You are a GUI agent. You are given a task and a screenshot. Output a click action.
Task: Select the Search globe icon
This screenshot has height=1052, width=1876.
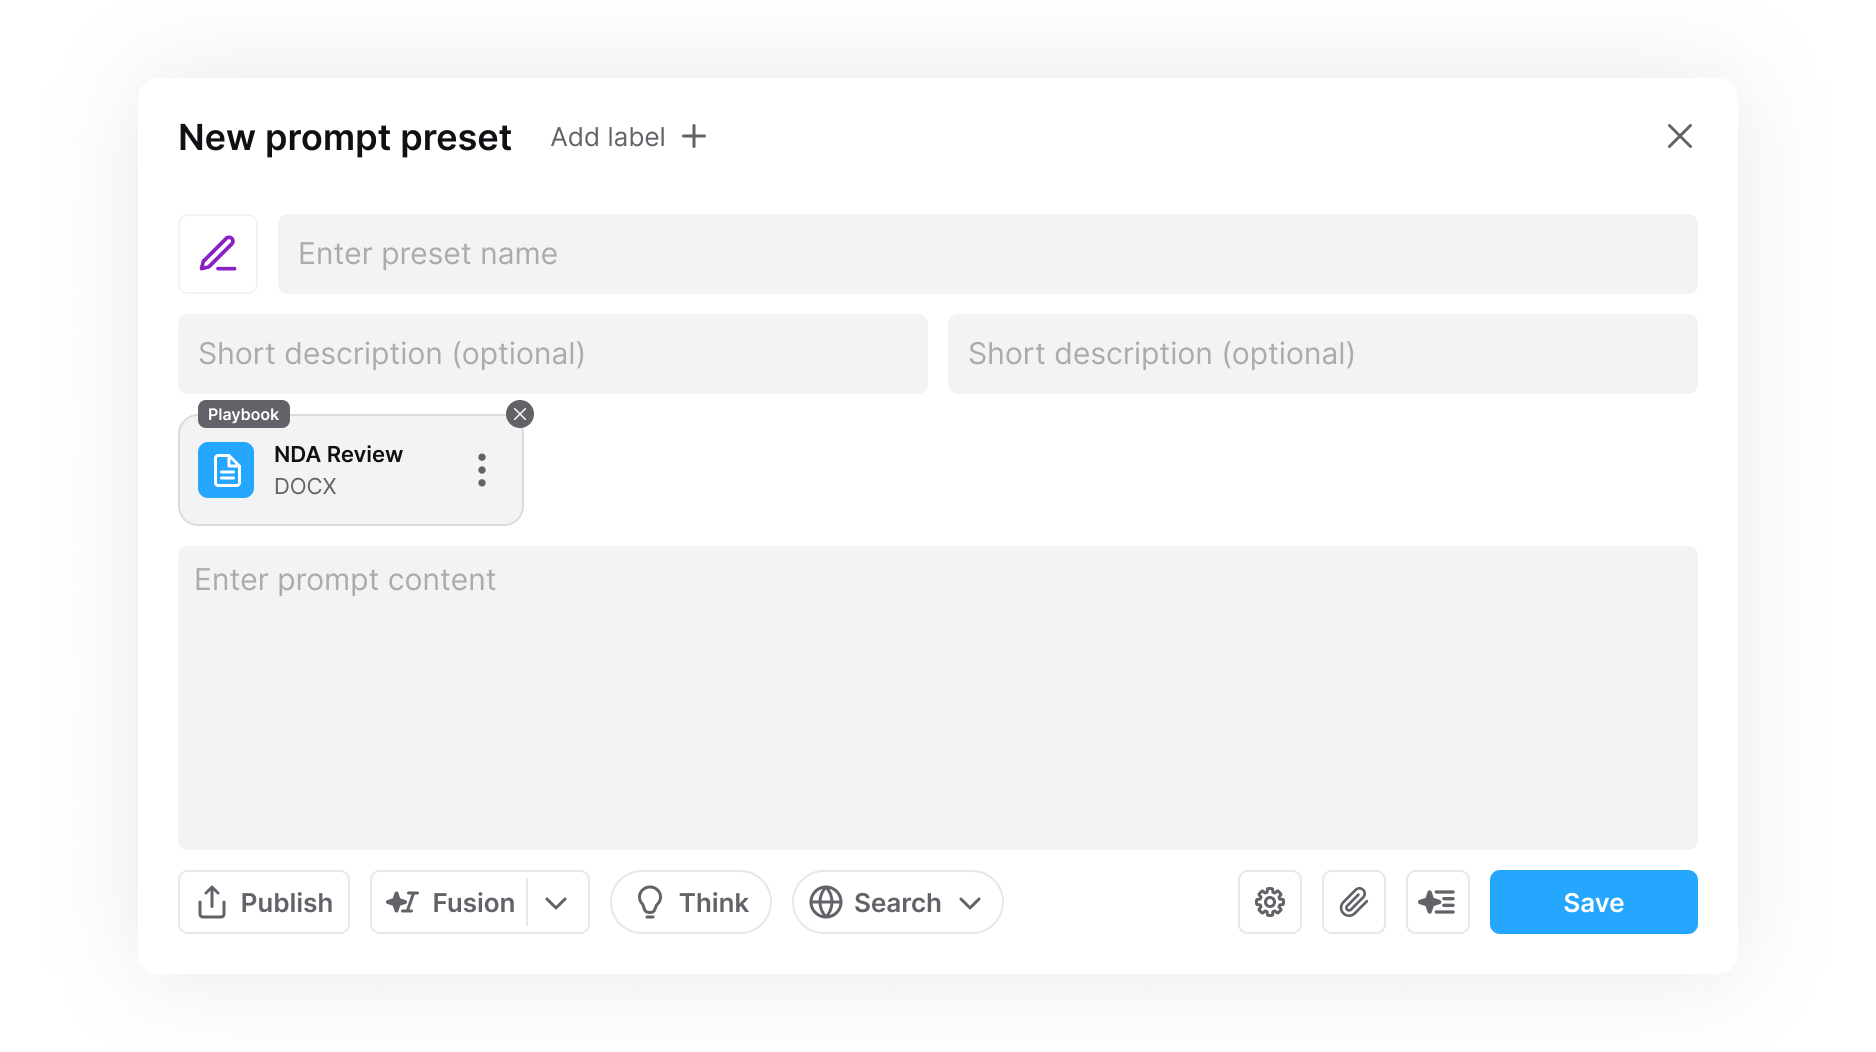tap(826, 902)
